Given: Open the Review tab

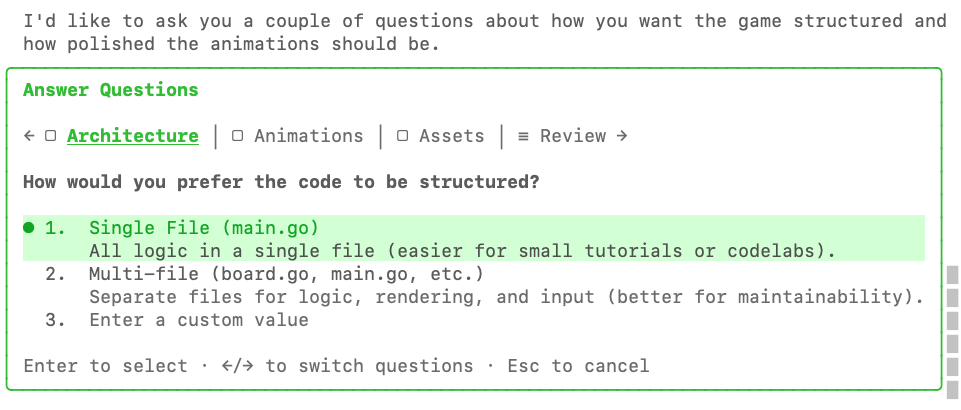Looking at the screenshot, I should click(572, 136).
